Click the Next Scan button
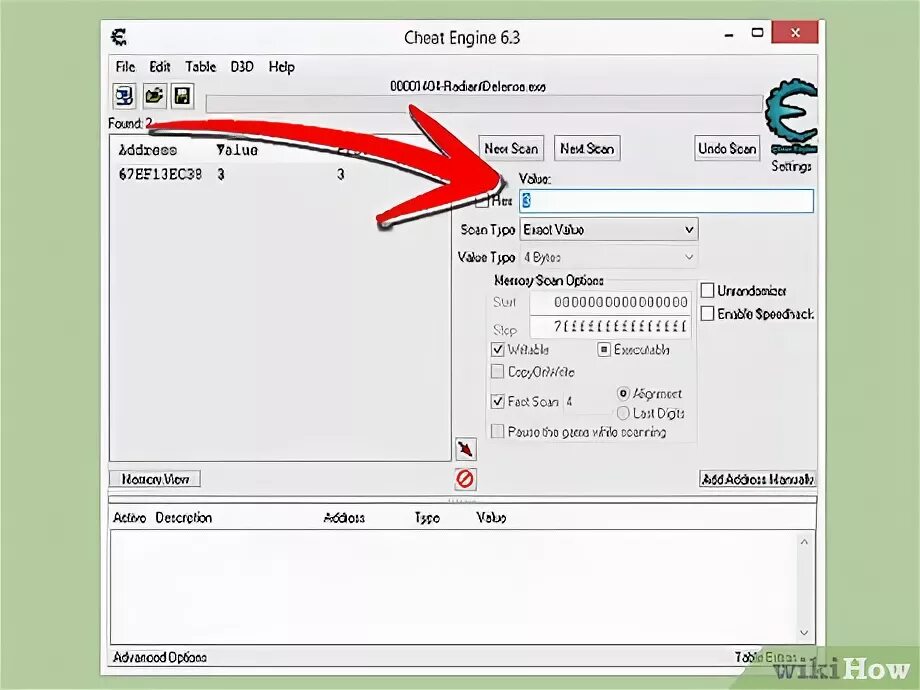Image resolution: width=920 pixels, height=690 pixels. (587, 148)
